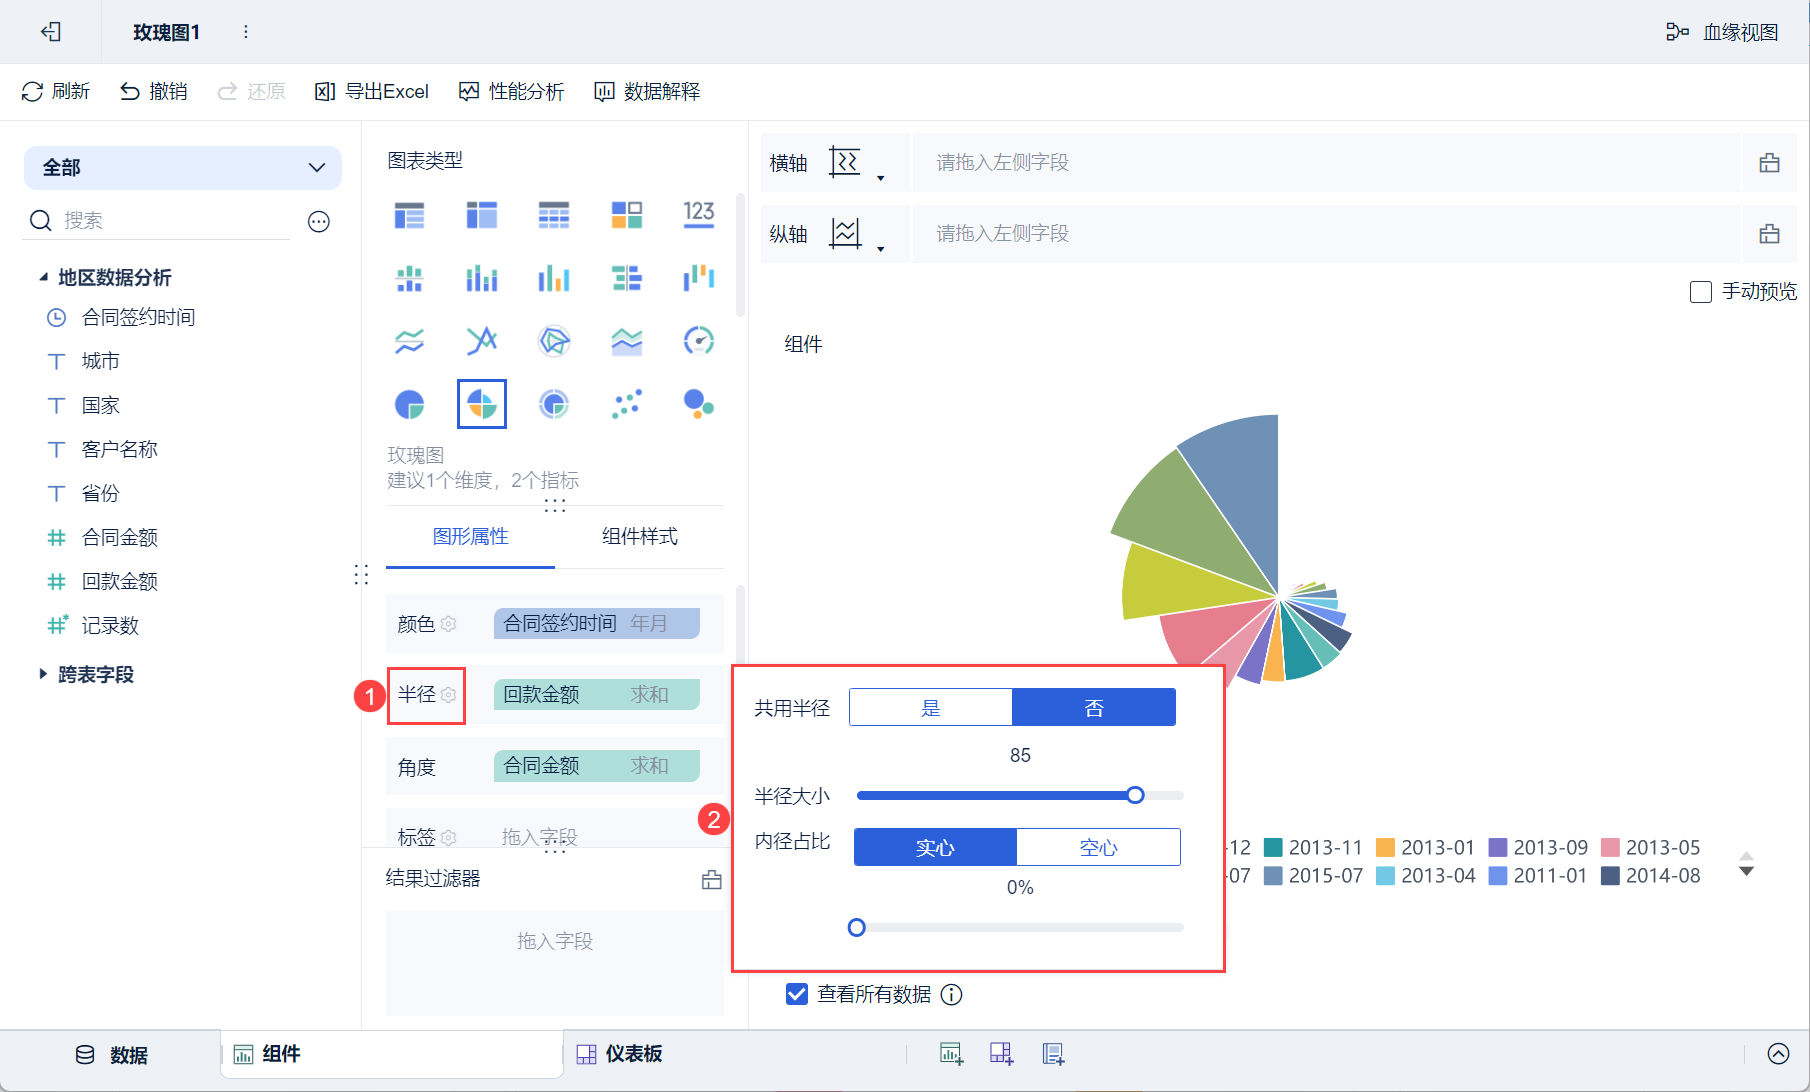The height and width of the screenshot is (1092, 1810).
Task: Click the circled ellipsis icon beside search
Action: (x=319, y=221)
